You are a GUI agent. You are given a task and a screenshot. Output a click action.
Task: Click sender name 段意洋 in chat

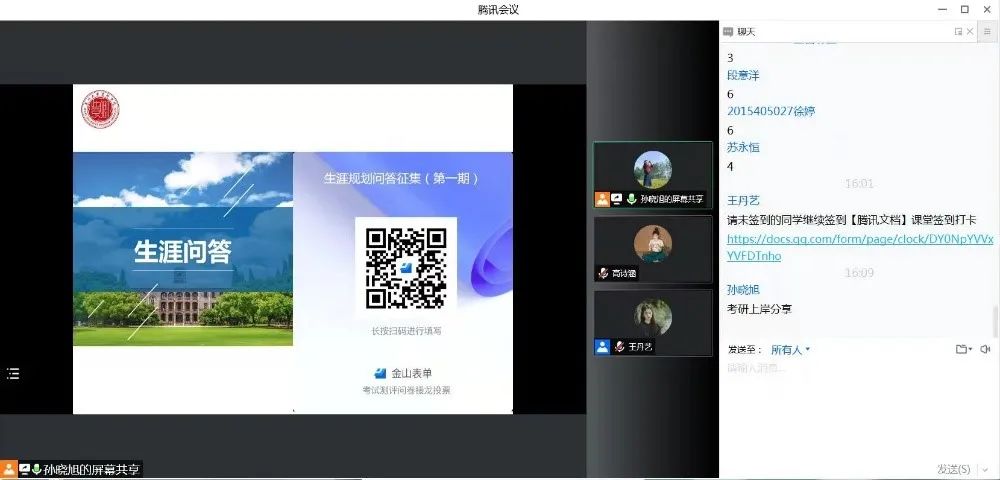coord(743,75)
